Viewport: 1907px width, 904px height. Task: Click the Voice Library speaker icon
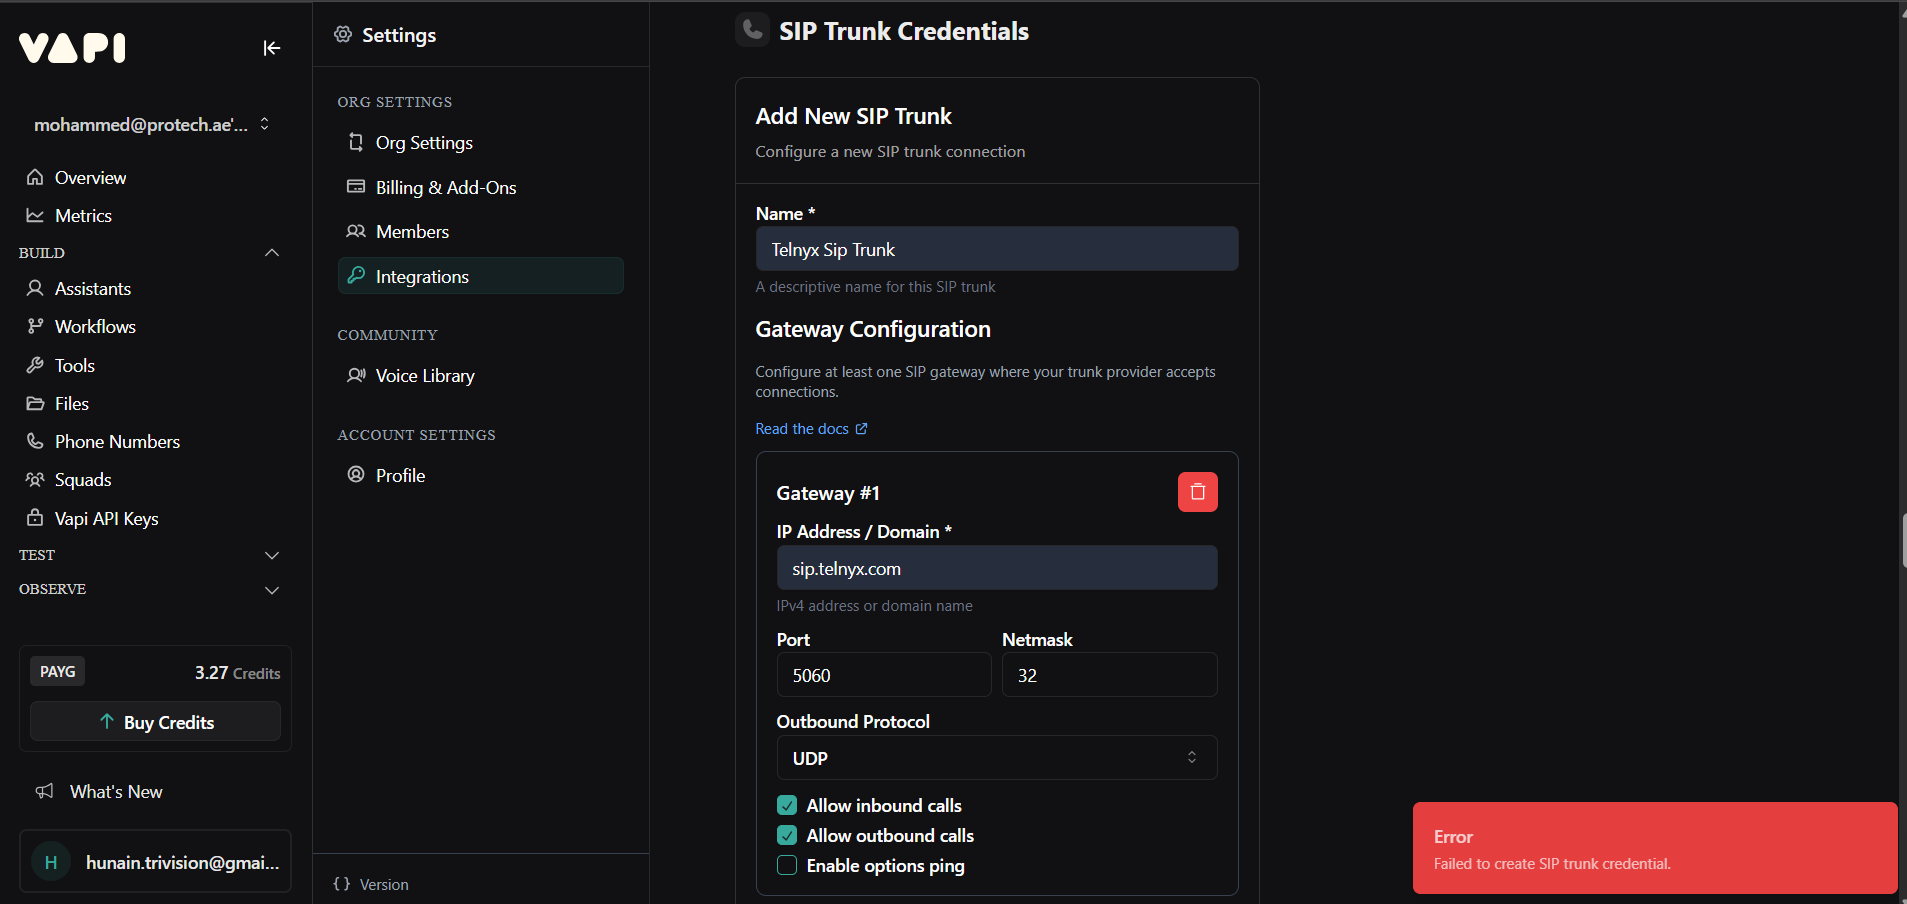point(356,375)
